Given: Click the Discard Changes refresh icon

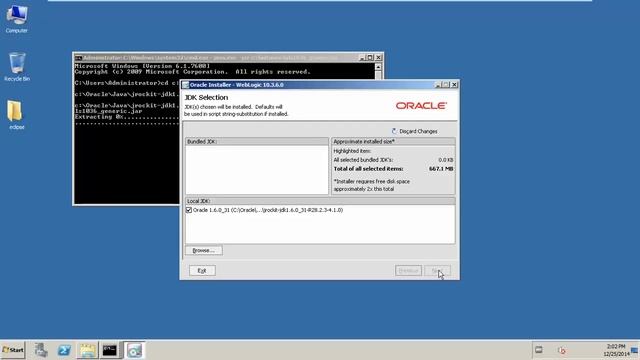Looking at the screenshot, I should coord(394,131).
